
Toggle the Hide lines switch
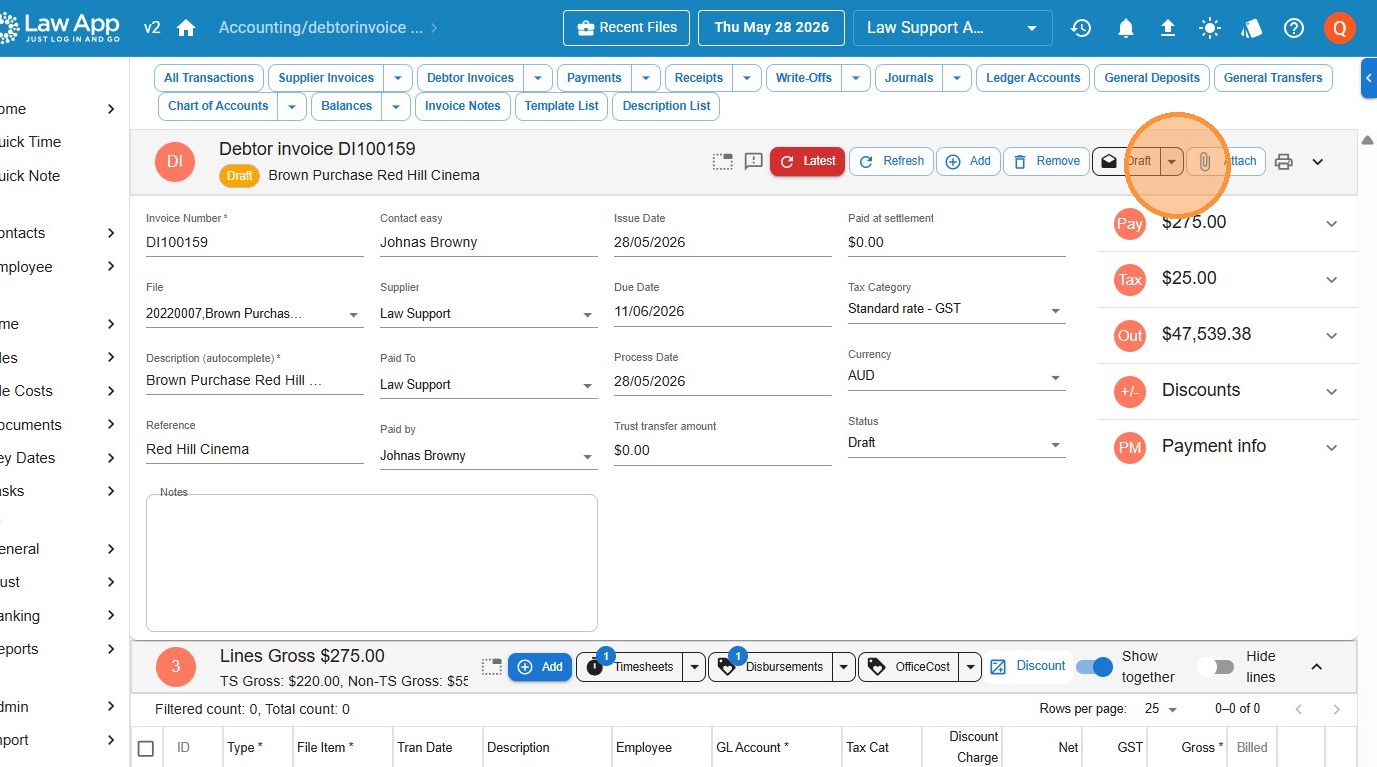(x=1216, y=667)
